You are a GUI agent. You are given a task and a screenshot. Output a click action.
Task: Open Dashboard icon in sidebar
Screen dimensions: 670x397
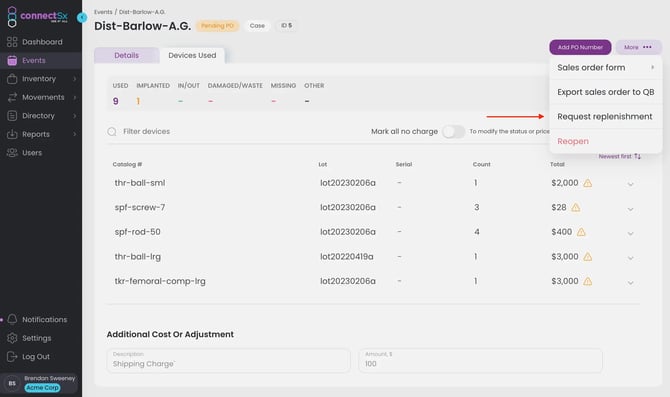pos(12,42)
